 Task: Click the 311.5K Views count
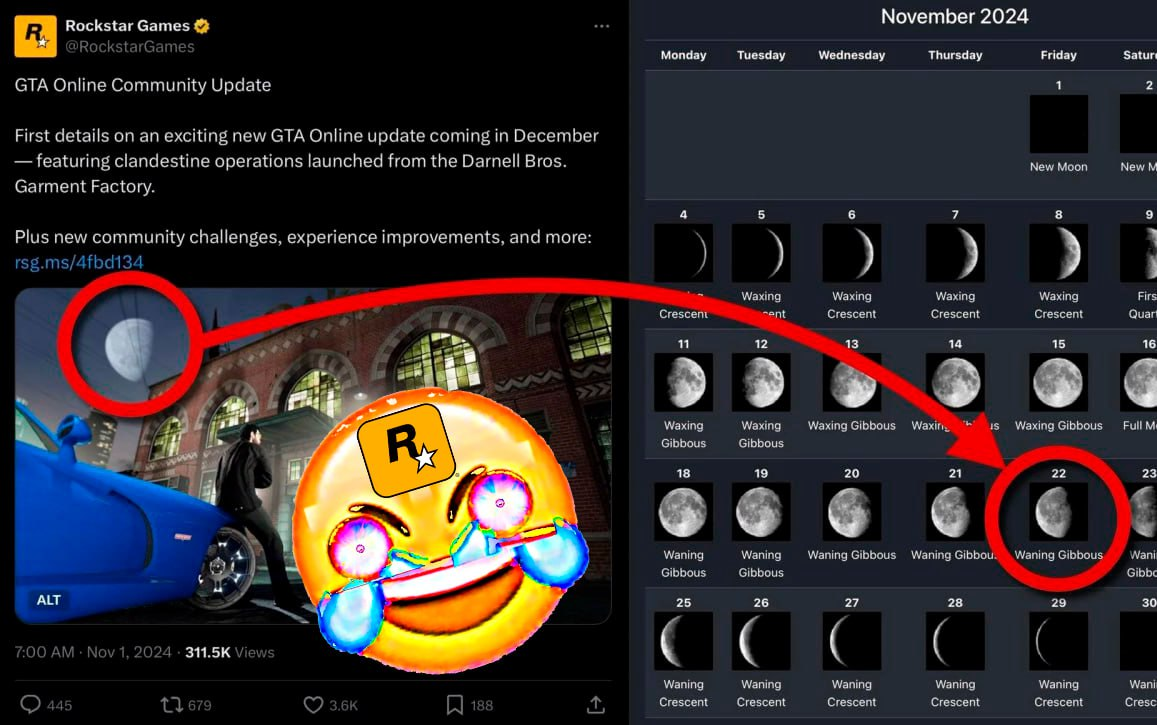pos(229,652)
